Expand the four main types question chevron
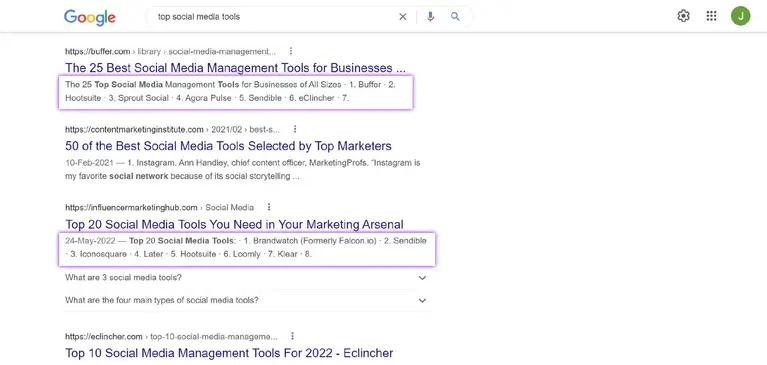 [423, 300]
